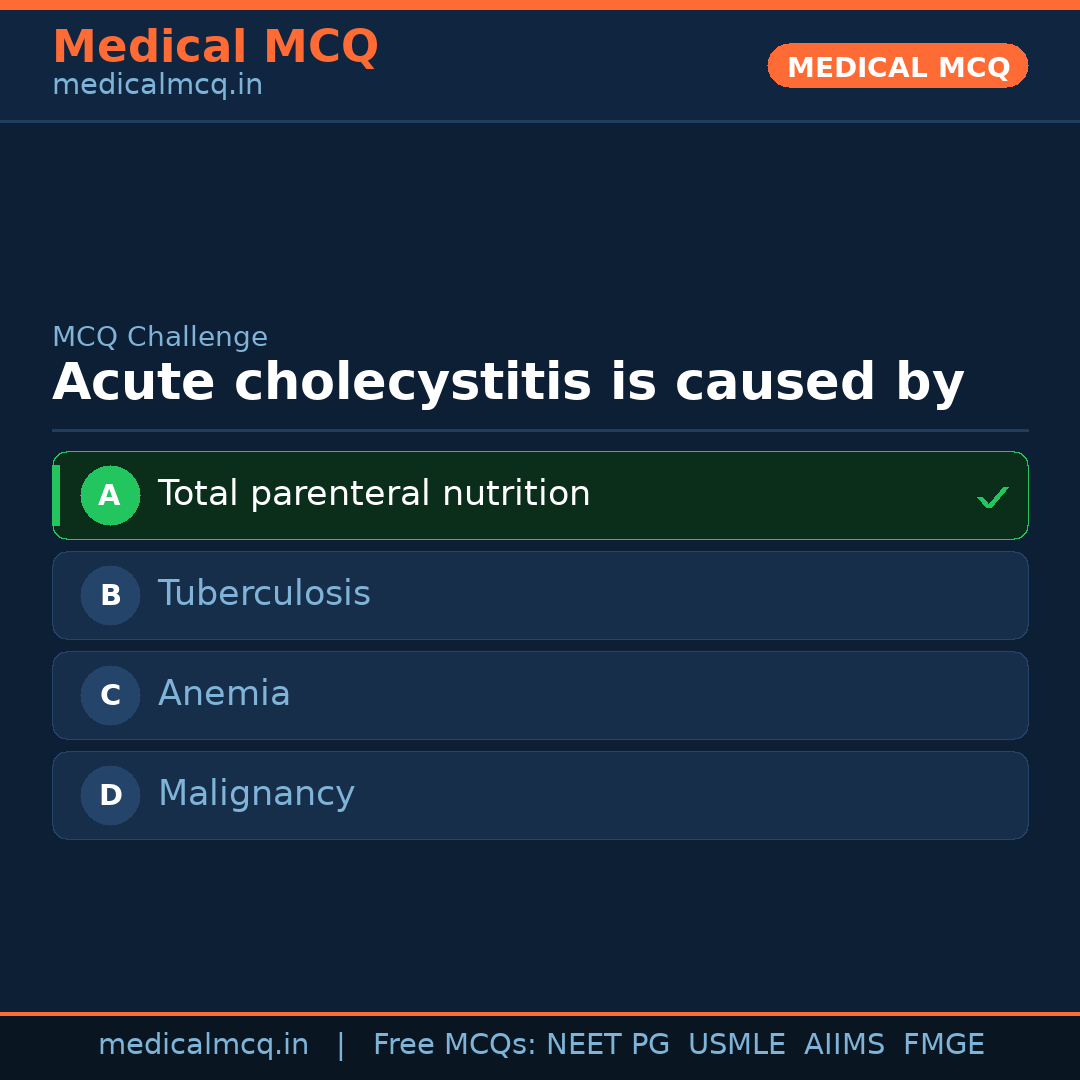This screenshot has height=1080, width=1080.
Task: Click the orange 'MEDICAL MCQ' badge button
Action: pos(897,66)
